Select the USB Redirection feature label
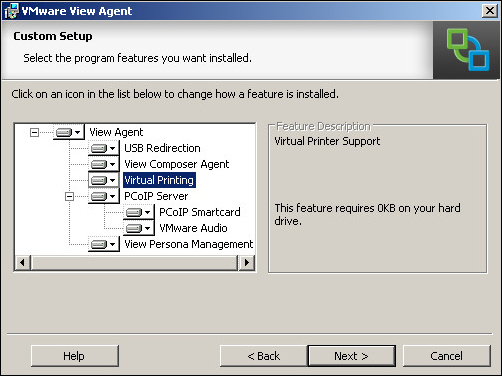Image resolution: width=502 pixels, height=376 pixels. coord(162,148)
